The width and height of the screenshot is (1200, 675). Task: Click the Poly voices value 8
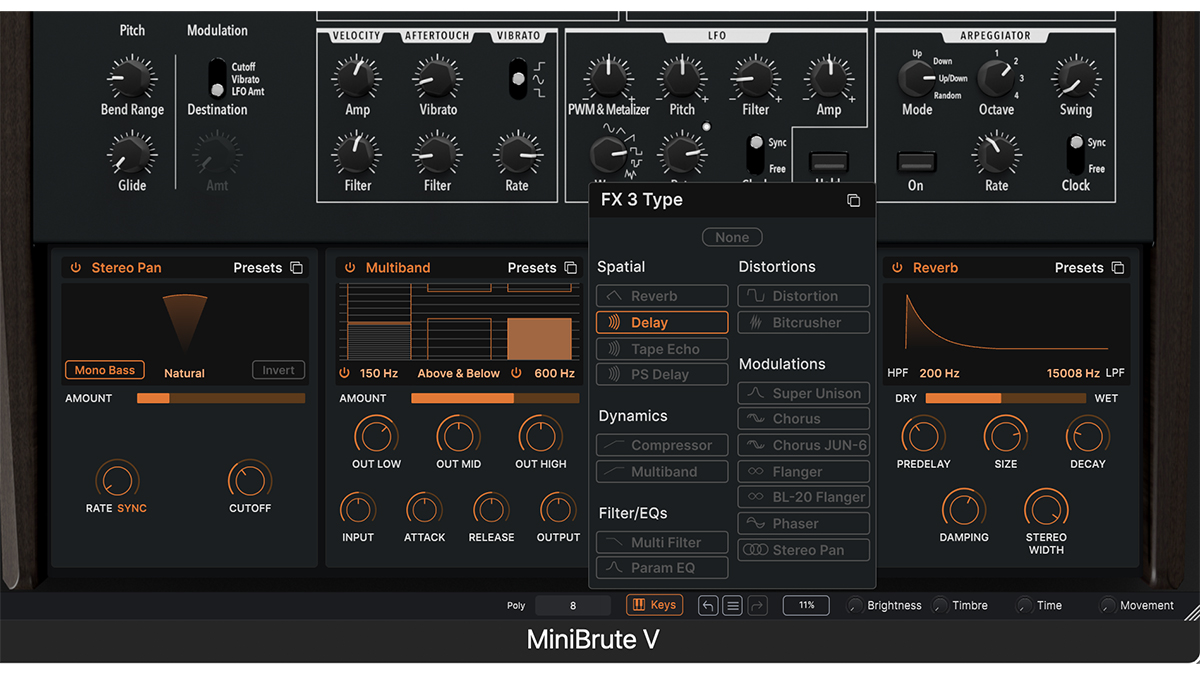coord(573,605)
